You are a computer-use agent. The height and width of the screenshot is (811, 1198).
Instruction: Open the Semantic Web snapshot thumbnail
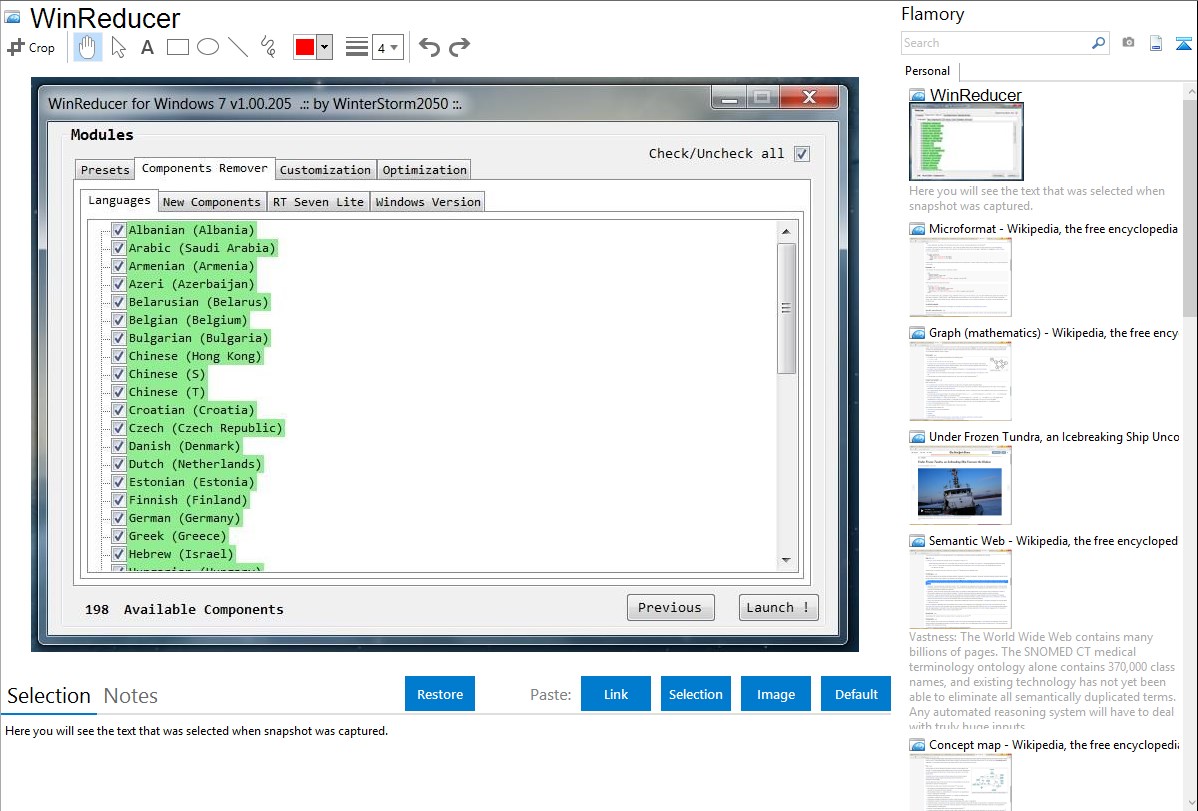click(960, 589)
